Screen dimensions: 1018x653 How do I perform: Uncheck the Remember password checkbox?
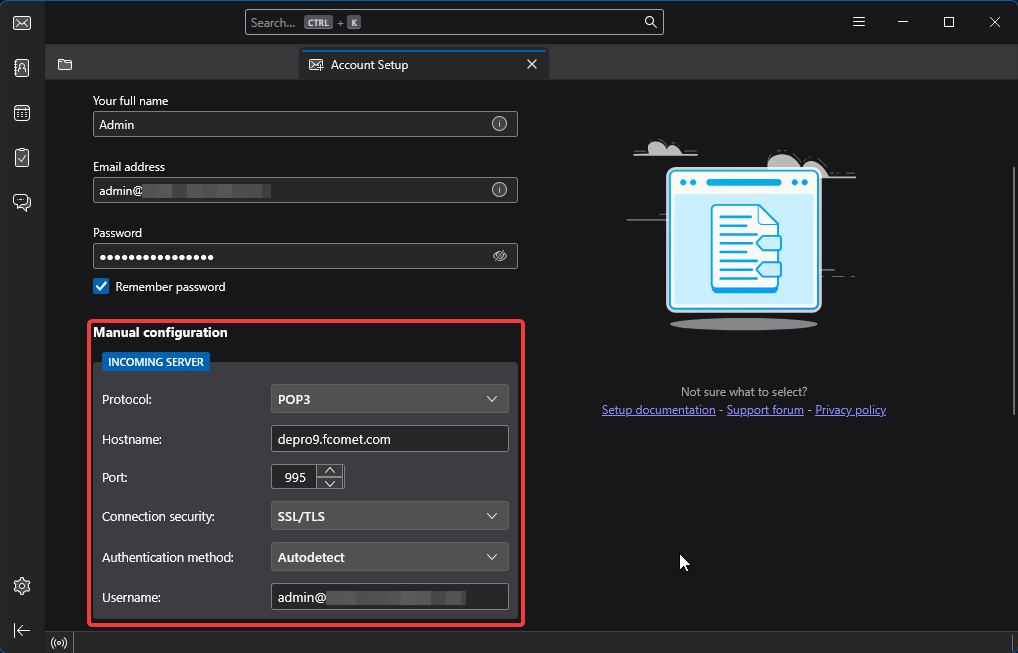coord(101,286)
